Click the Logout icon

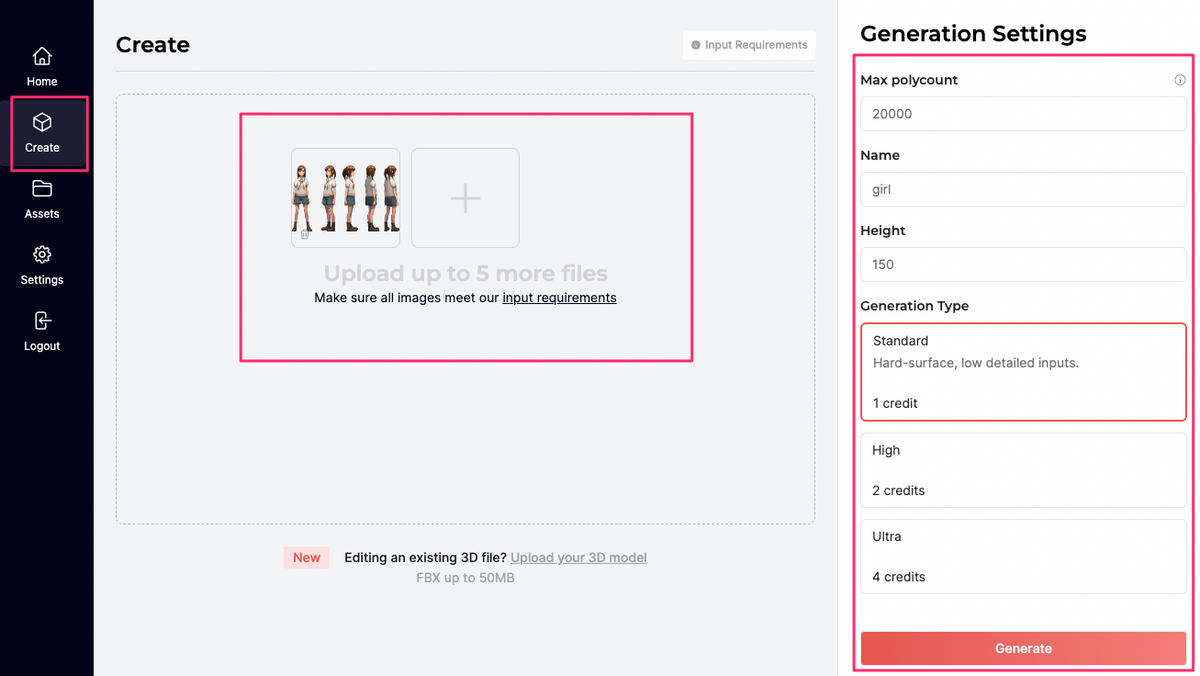click(42, 320)
